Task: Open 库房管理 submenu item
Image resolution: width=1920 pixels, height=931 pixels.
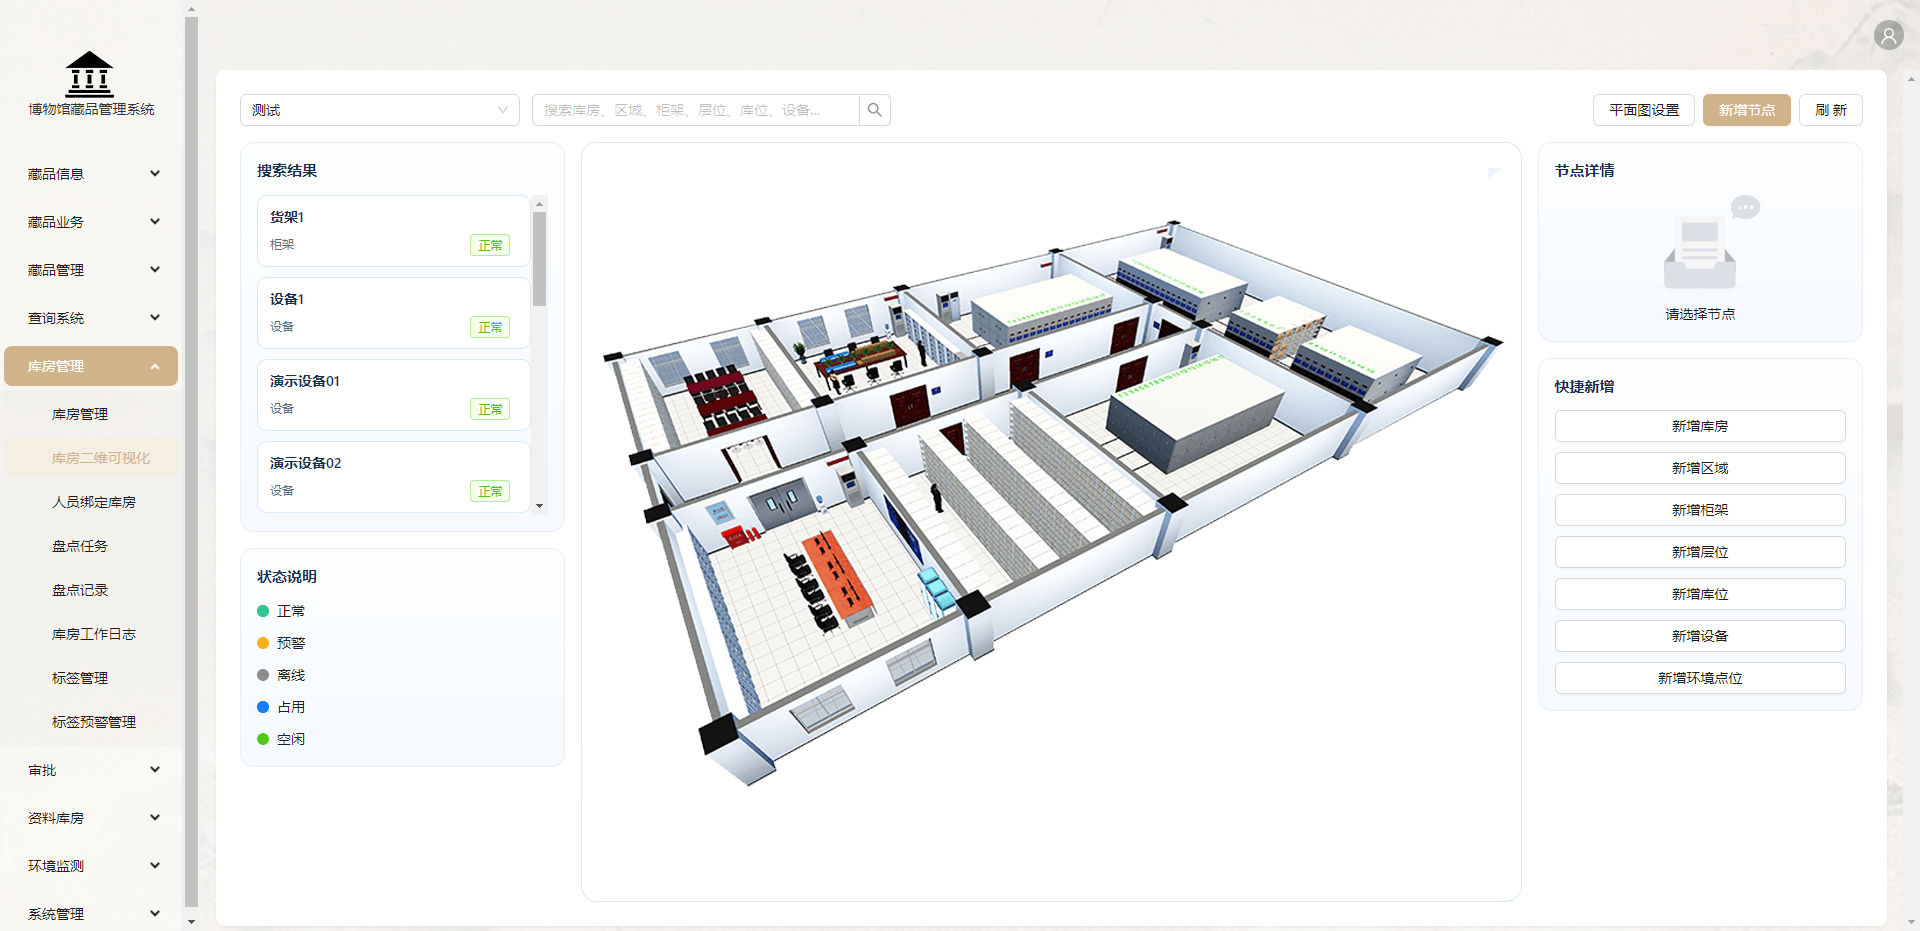Action: (x=91, y=414)
